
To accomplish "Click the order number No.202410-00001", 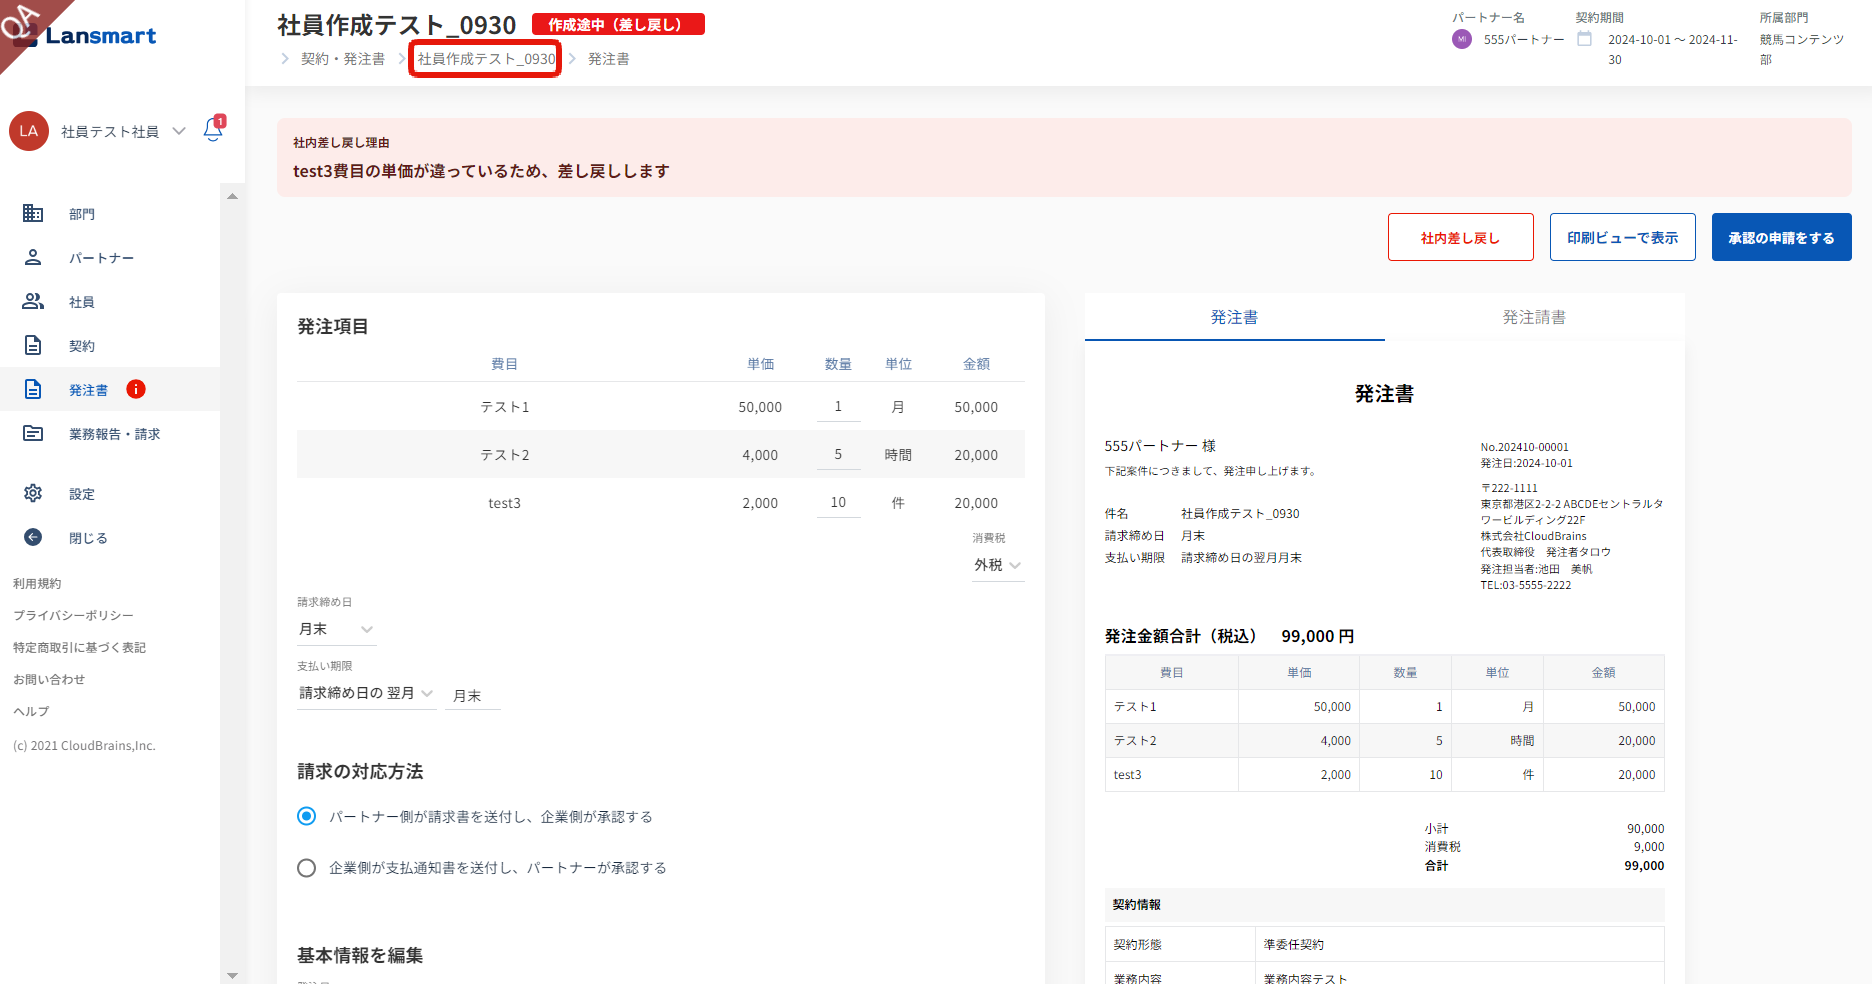I will pyautogui.click(x=1525, y=447).
